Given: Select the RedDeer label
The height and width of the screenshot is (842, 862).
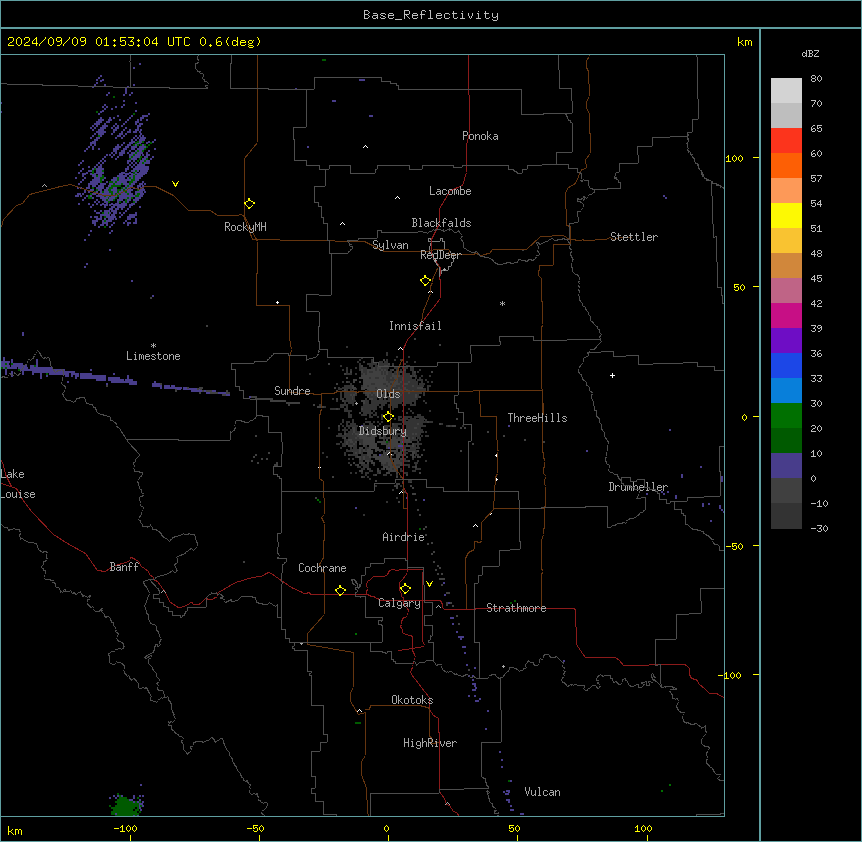Looking at the screenshot, I should click(x=440, y=255).
